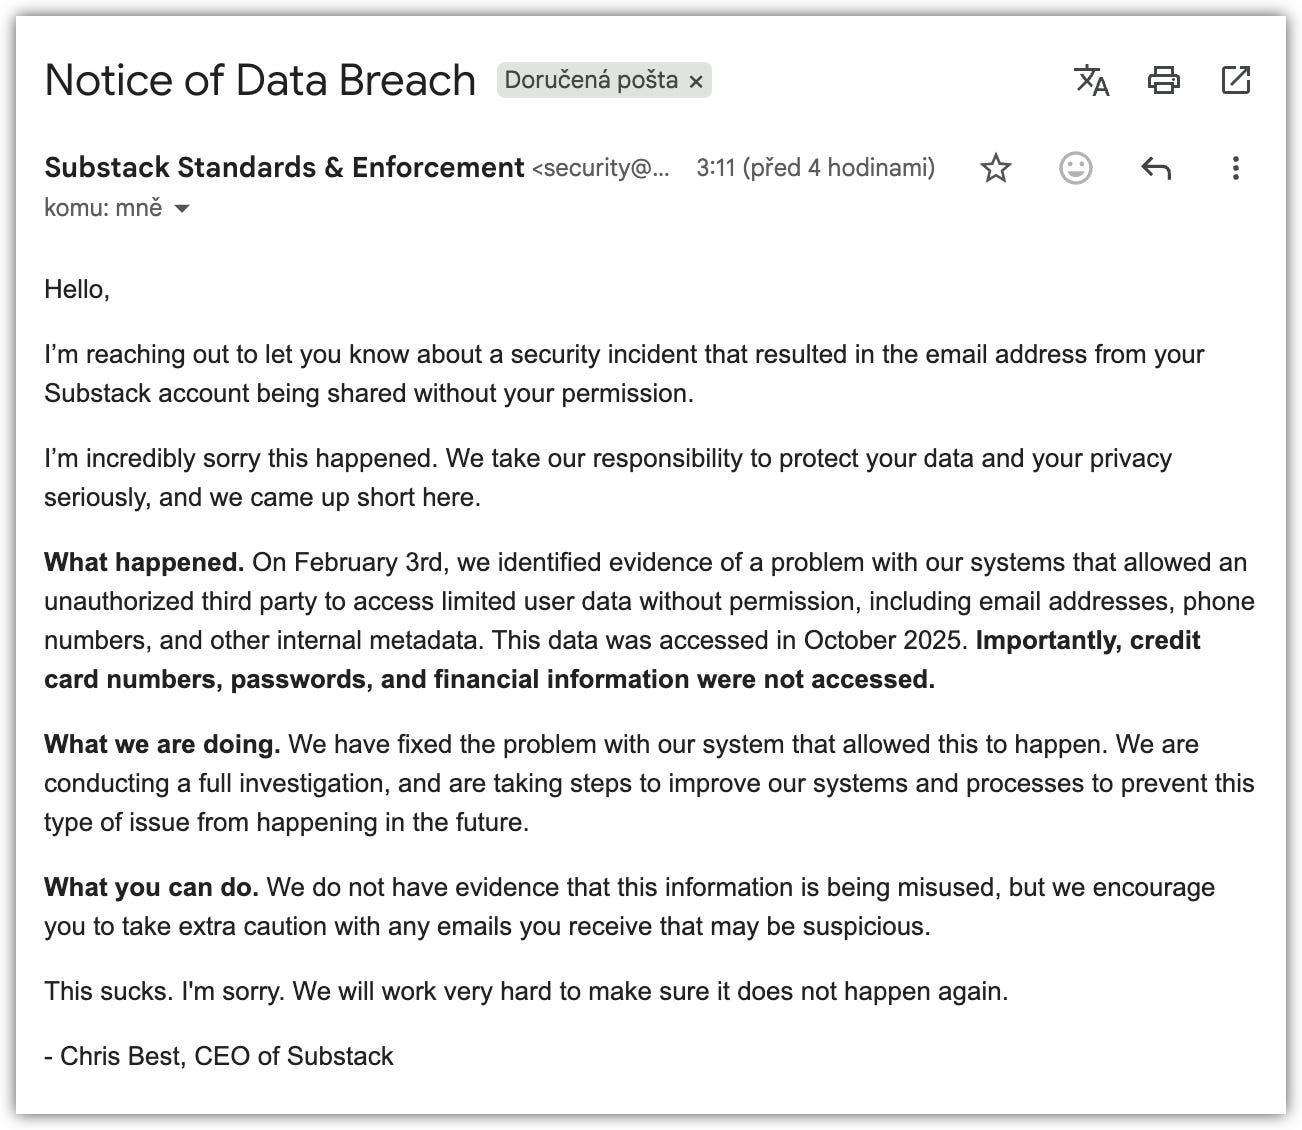Screen dimensions: 1302x1130
Task: Click the Doručená pošta label chip
Action: click(590, 80)
